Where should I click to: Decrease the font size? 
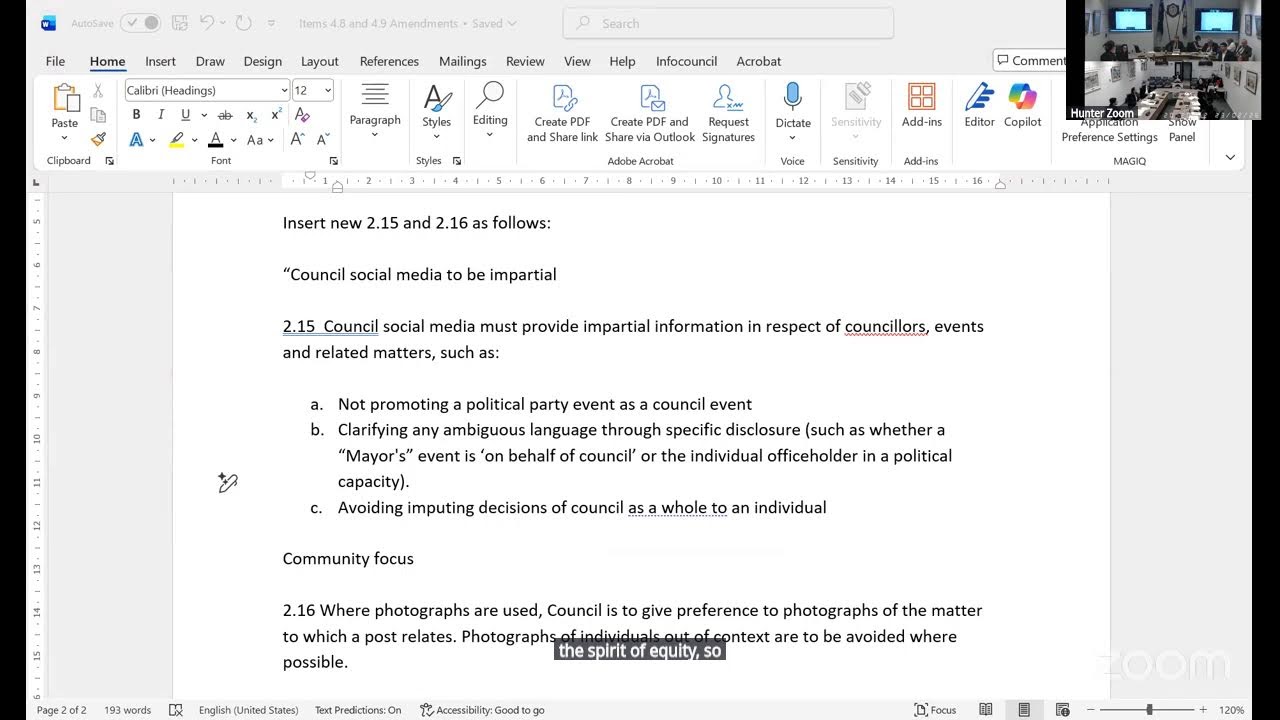(322, 140)
